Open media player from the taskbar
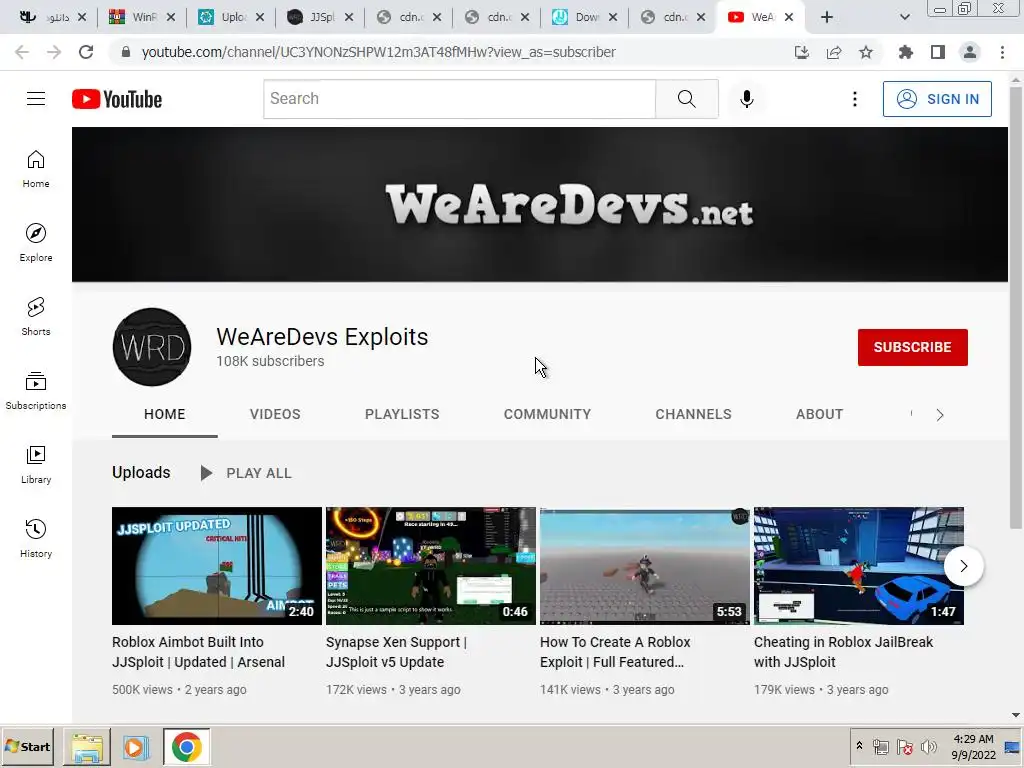The height and width of the screenshot is (768, 1024). (x=136, y=747)
